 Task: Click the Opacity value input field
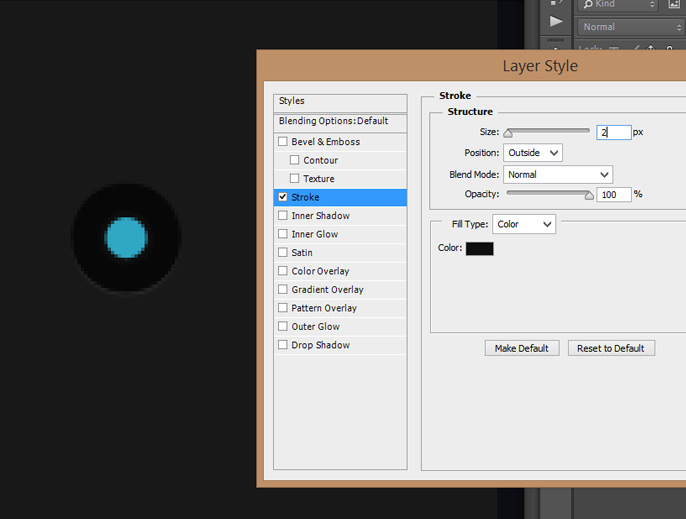click(614, 195)
